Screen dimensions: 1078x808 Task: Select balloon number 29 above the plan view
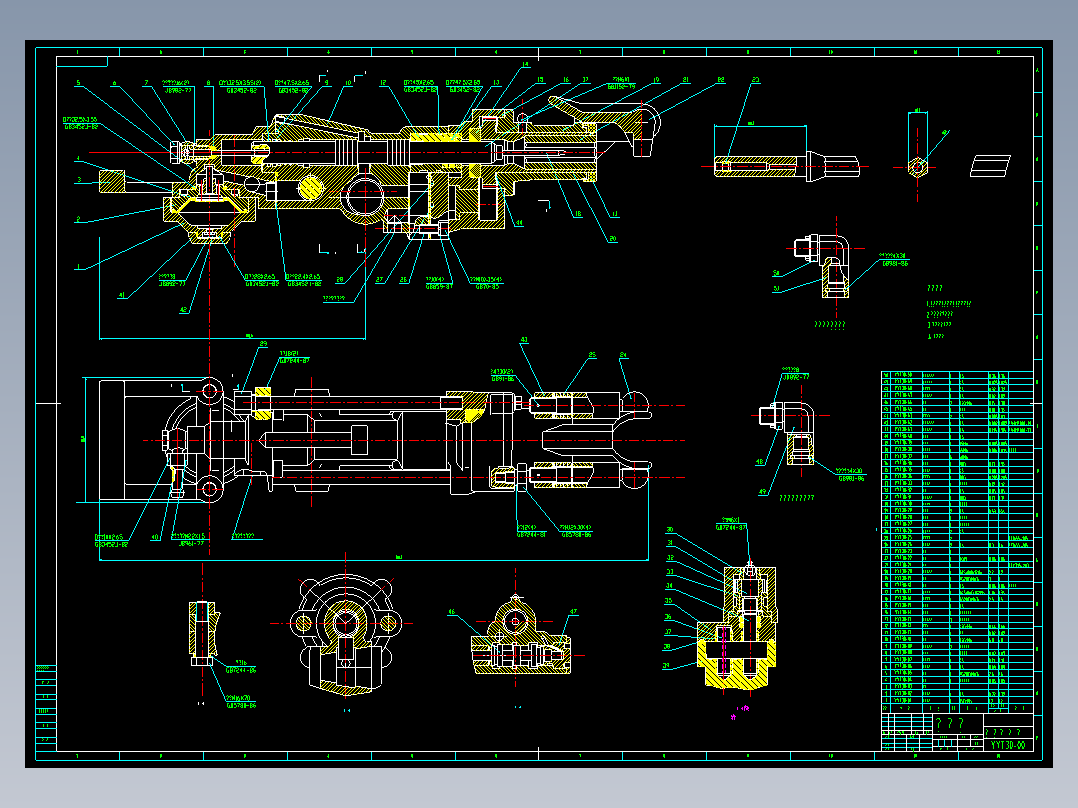[263, 344]
